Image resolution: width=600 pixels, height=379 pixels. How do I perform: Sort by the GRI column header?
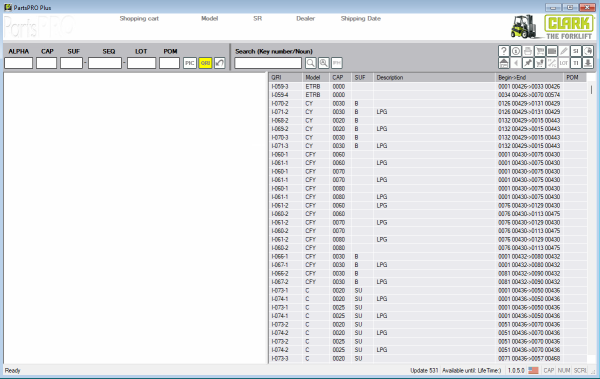pos(286,77)
